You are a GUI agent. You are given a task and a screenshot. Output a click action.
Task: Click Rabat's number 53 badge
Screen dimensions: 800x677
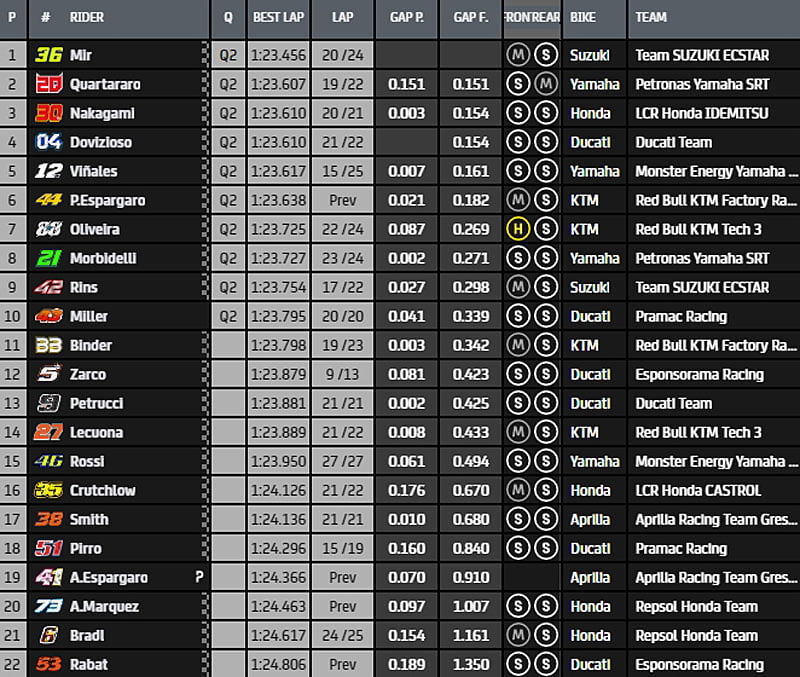(x=48, y=664)
